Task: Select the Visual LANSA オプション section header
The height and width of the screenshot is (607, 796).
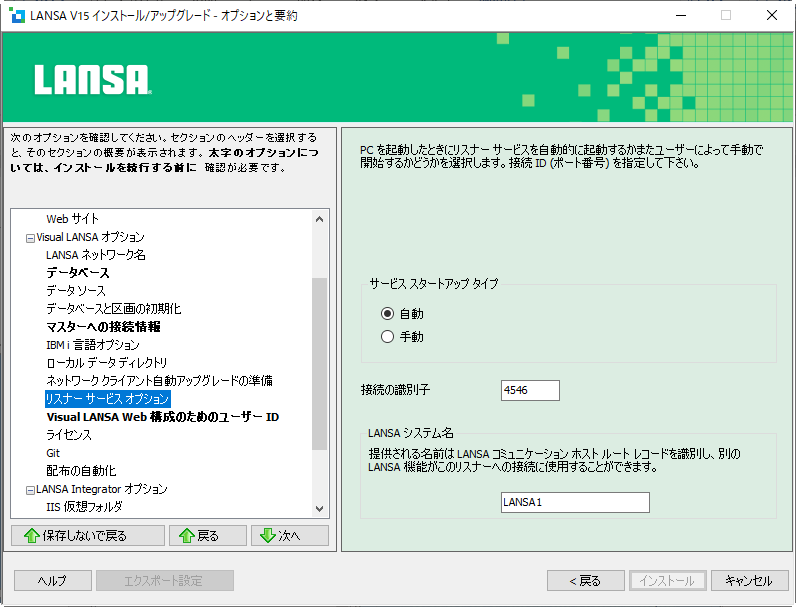Action: pos(90,237)
